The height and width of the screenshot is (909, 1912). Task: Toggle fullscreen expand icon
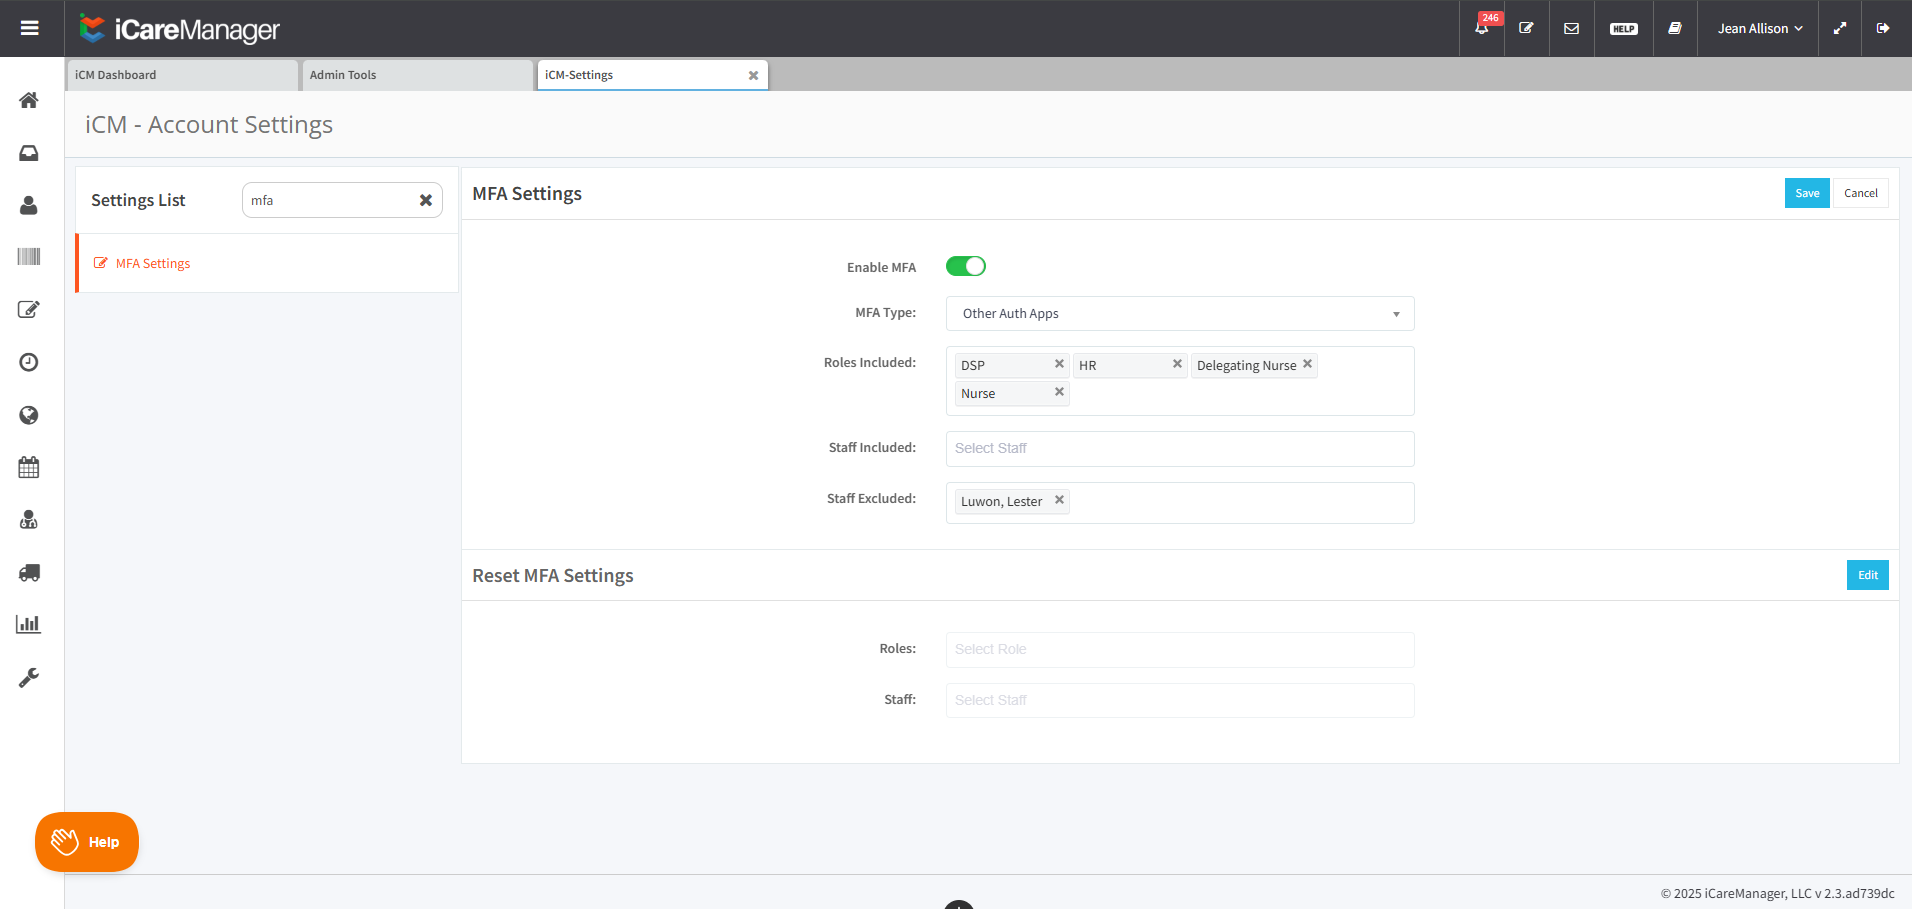(1840, 28)
